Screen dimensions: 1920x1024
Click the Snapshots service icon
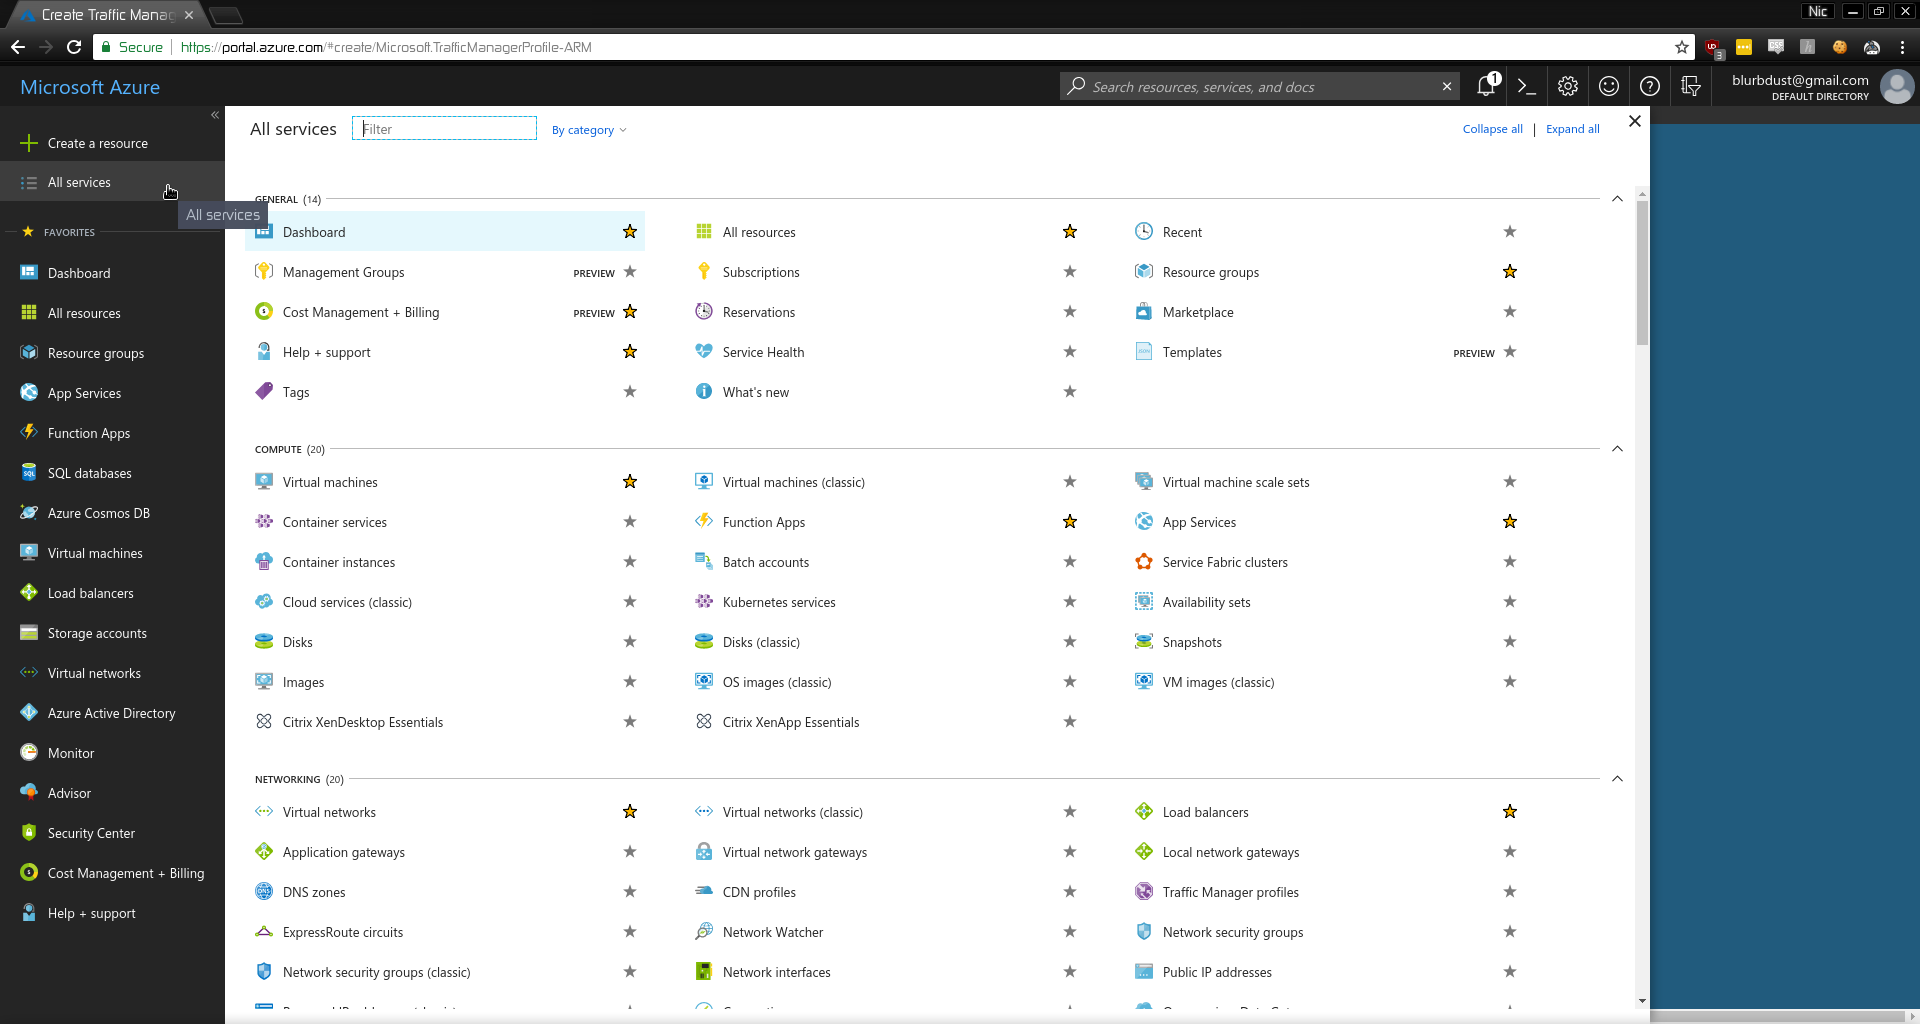click(1144, 641)
